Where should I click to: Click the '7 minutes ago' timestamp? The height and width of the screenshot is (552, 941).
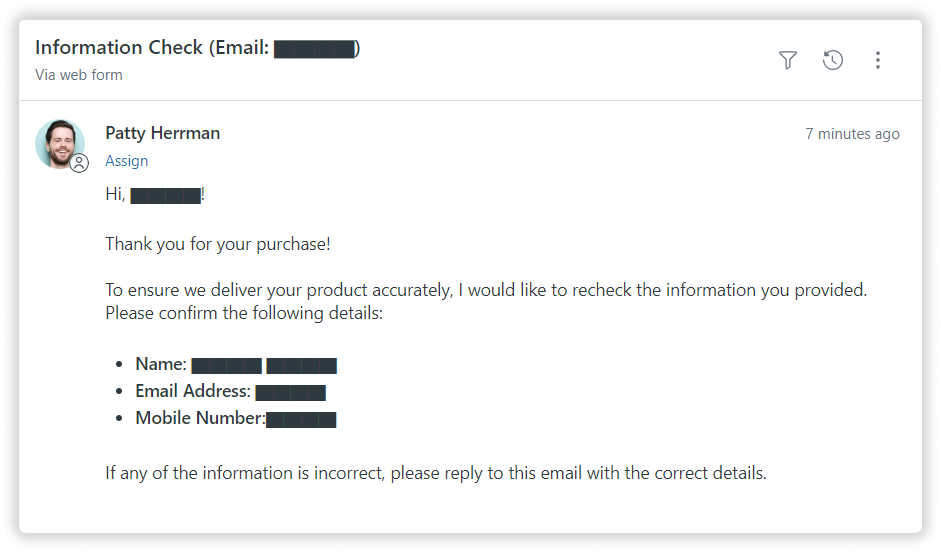852,134
